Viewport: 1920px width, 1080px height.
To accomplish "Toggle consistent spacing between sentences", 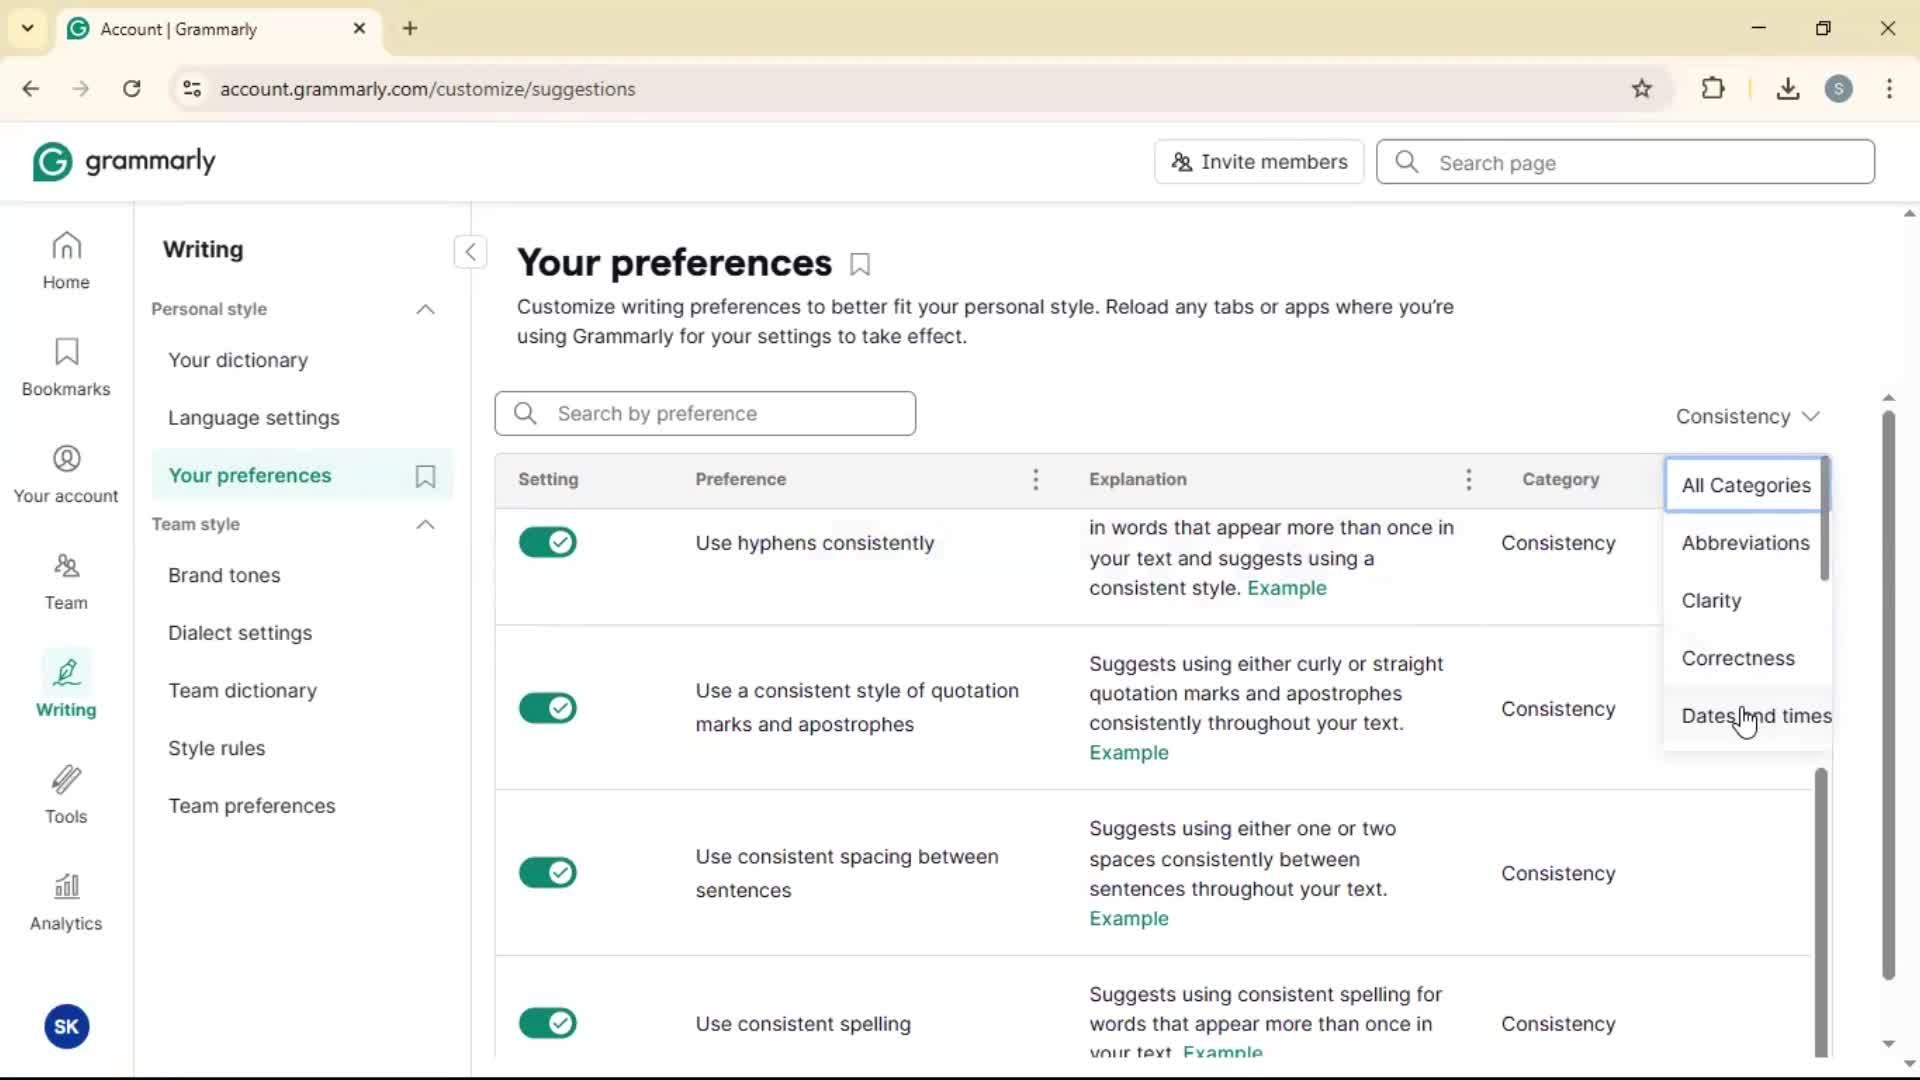I will tap(548, 873).
